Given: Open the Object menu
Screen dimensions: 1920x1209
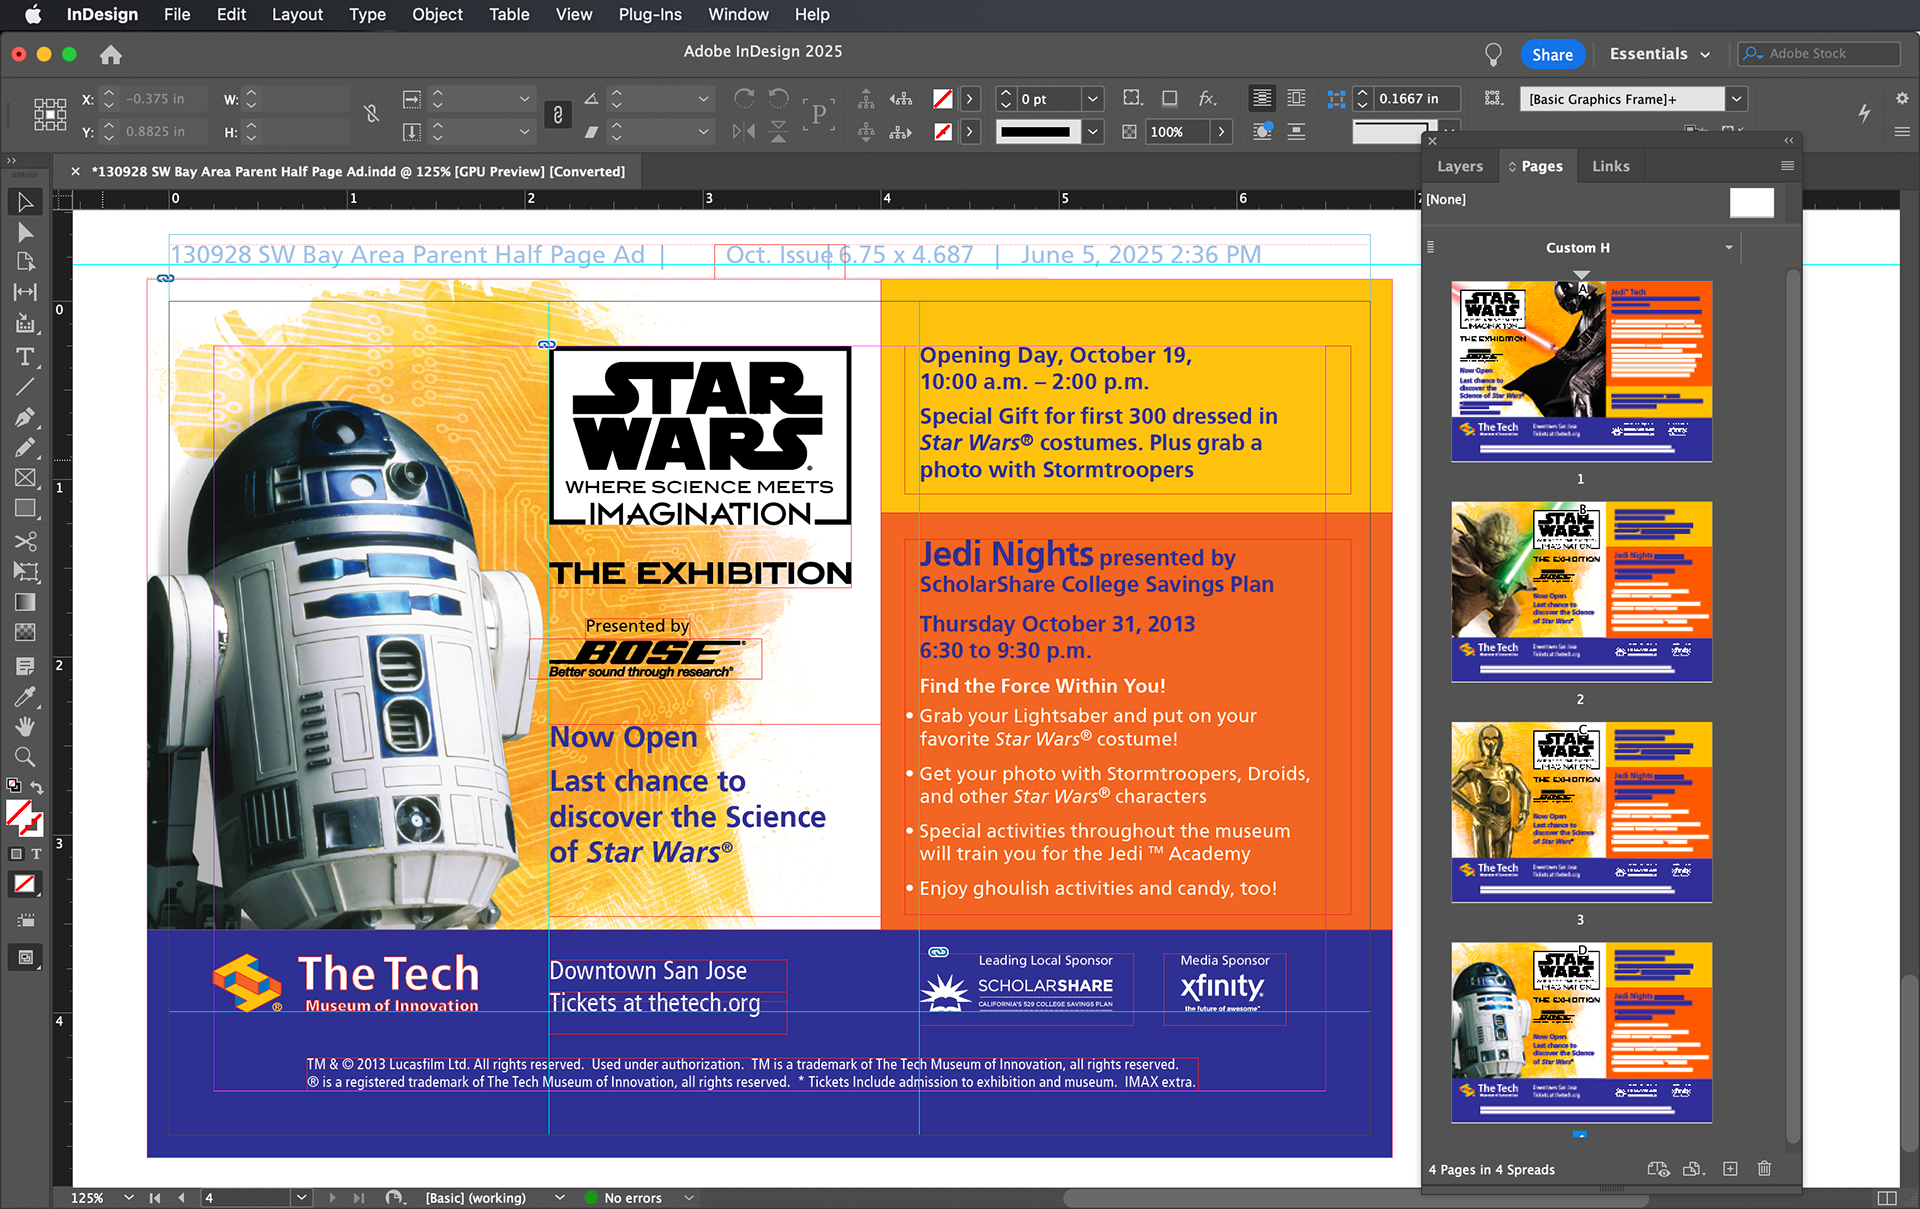Looking at the screenshot, I should point(437,14).
